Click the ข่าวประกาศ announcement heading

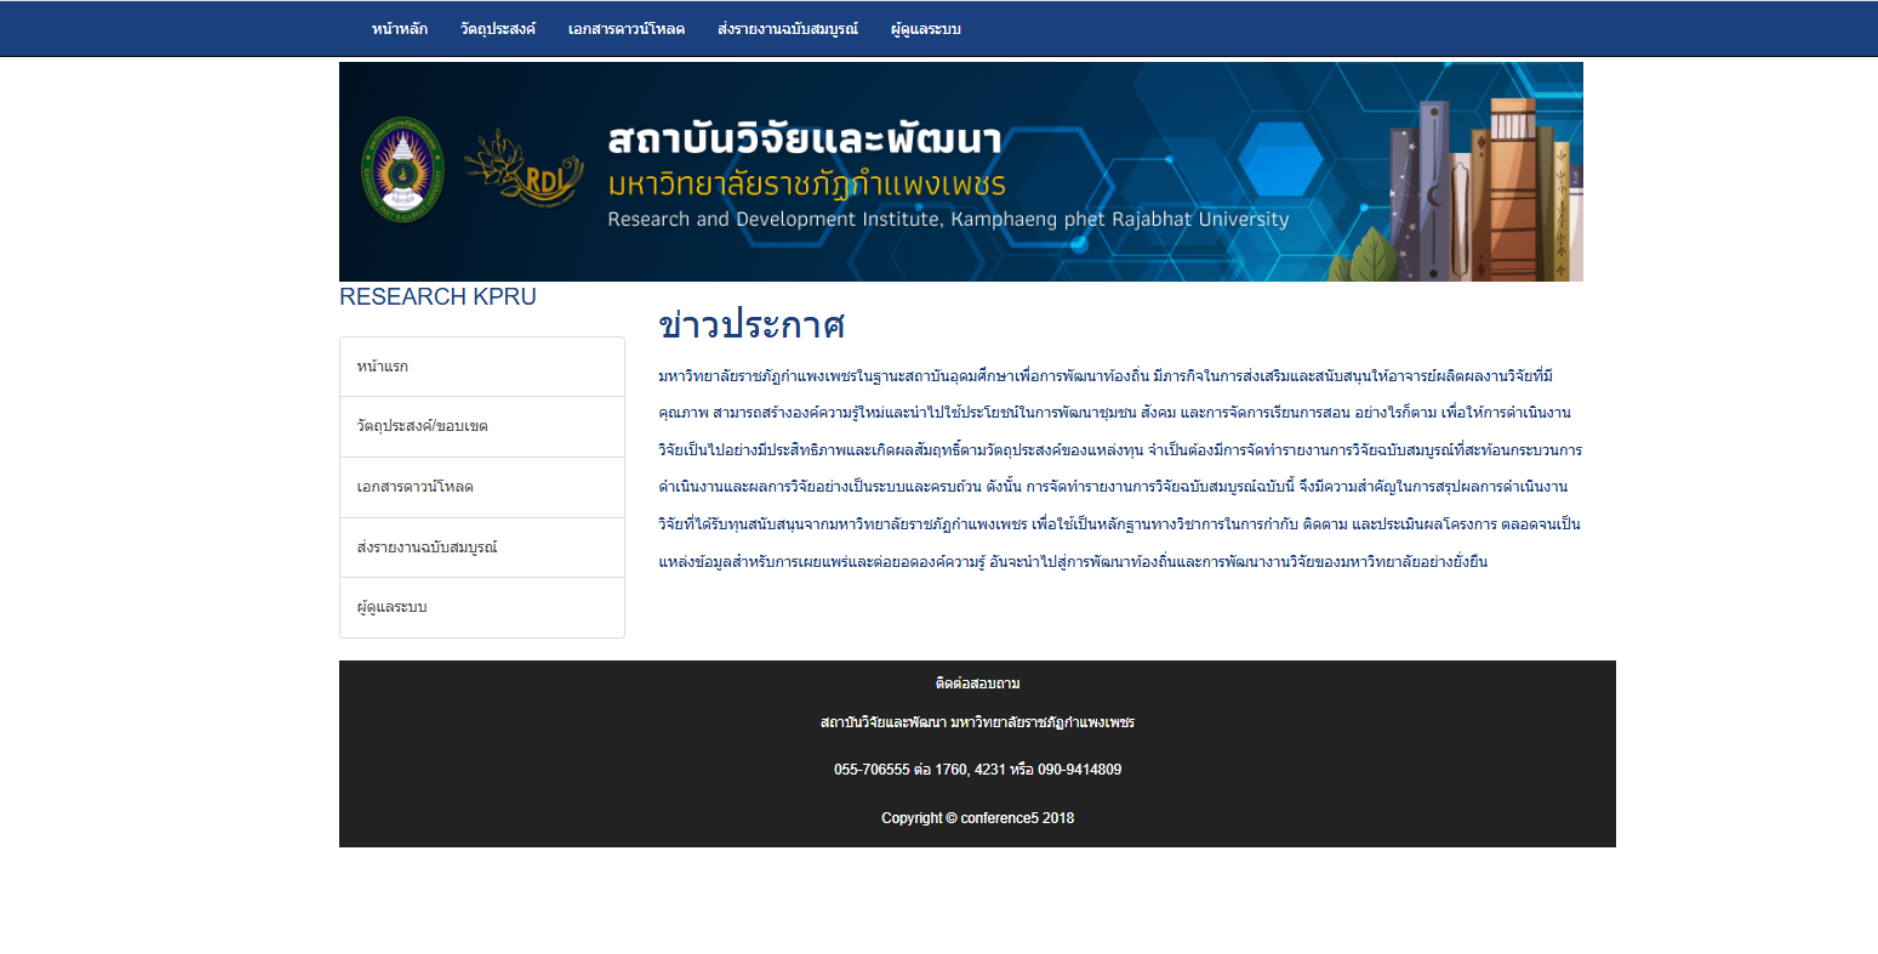tap(751, 325)
